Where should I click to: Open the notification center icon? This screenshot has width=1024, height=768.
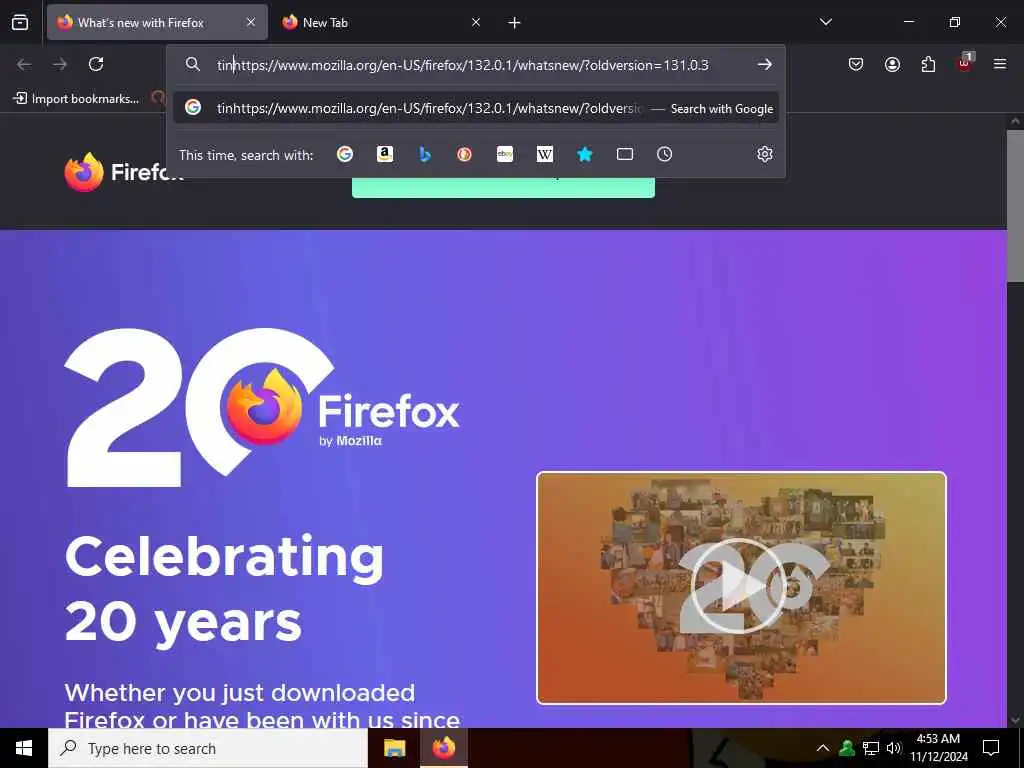point(991,748)
